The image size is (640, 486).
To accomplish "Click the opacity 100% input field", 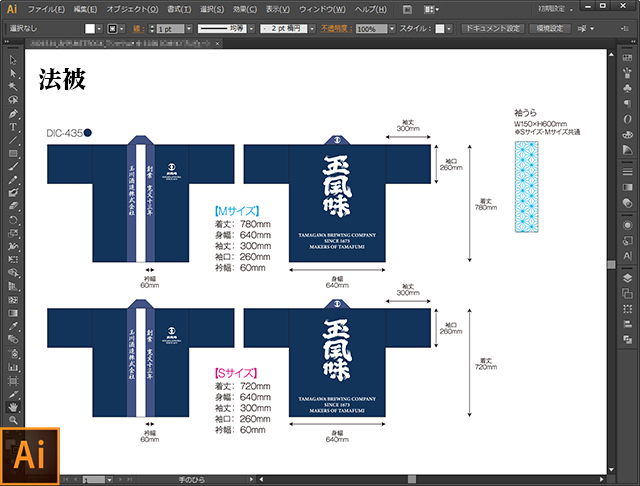I will 371,29.
